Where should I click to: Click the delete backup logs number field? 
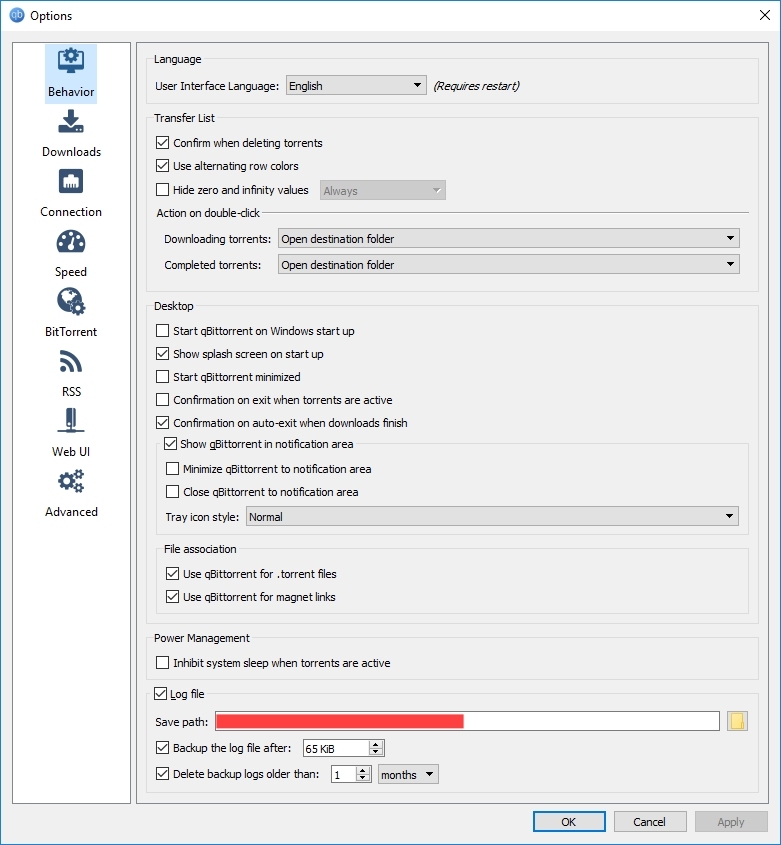coord(344,774)
